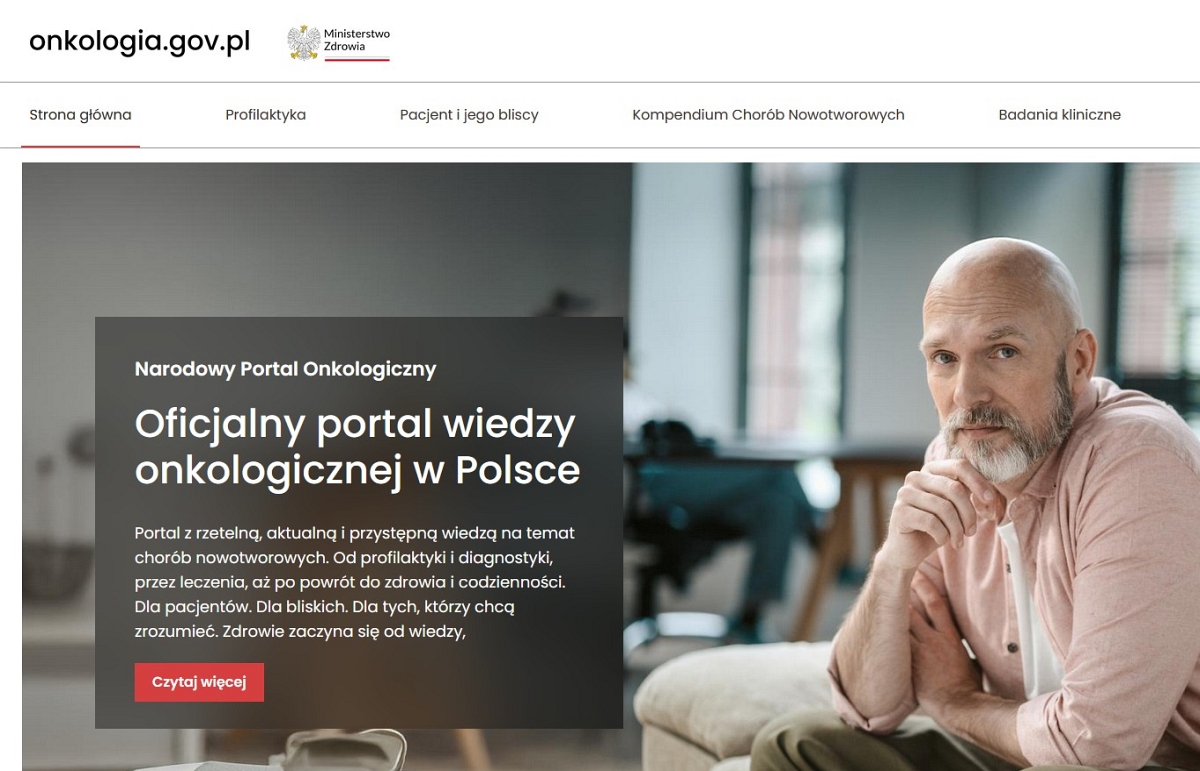The width and height of the screenshot is (1200, 771).
Task: Click the Narodowy Portal Onkologiczny subtitle
Action: [x=285, y=369]
